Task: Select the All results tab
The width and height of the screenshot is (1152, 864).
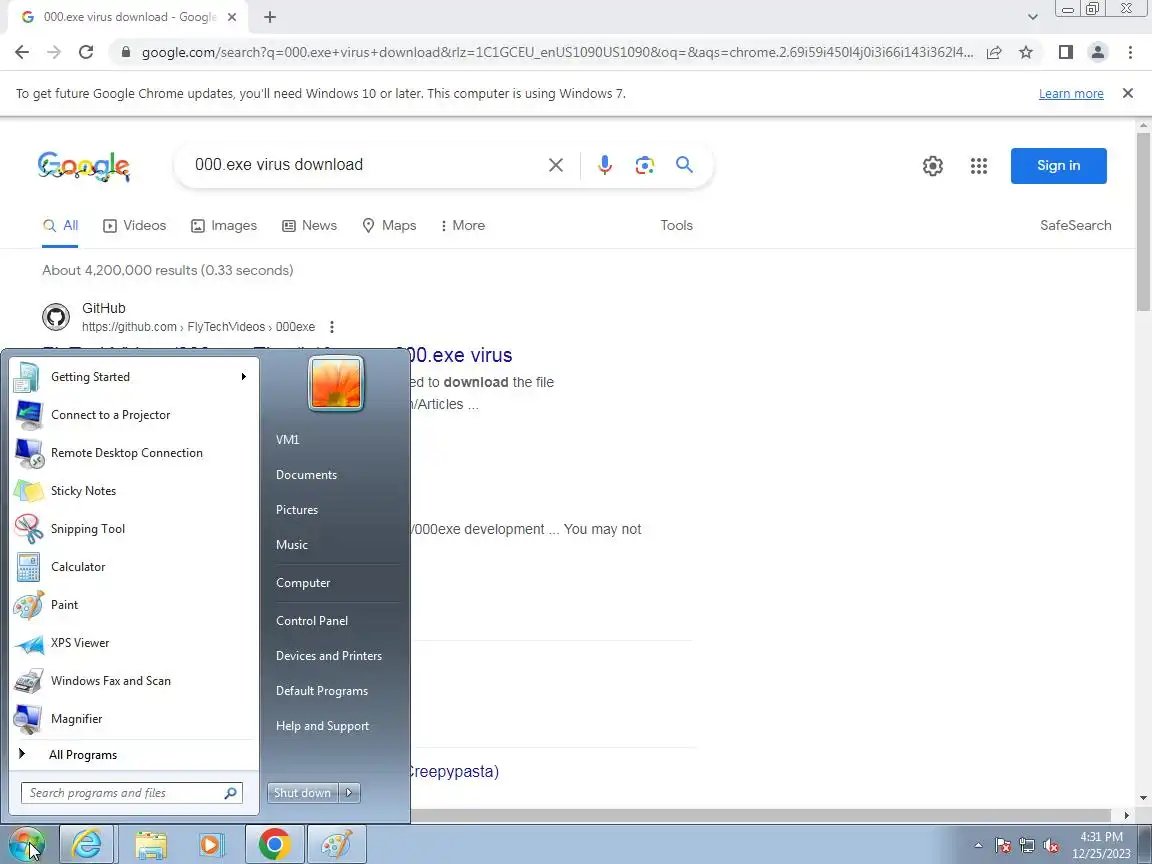Action: click(x=60, y=226)
